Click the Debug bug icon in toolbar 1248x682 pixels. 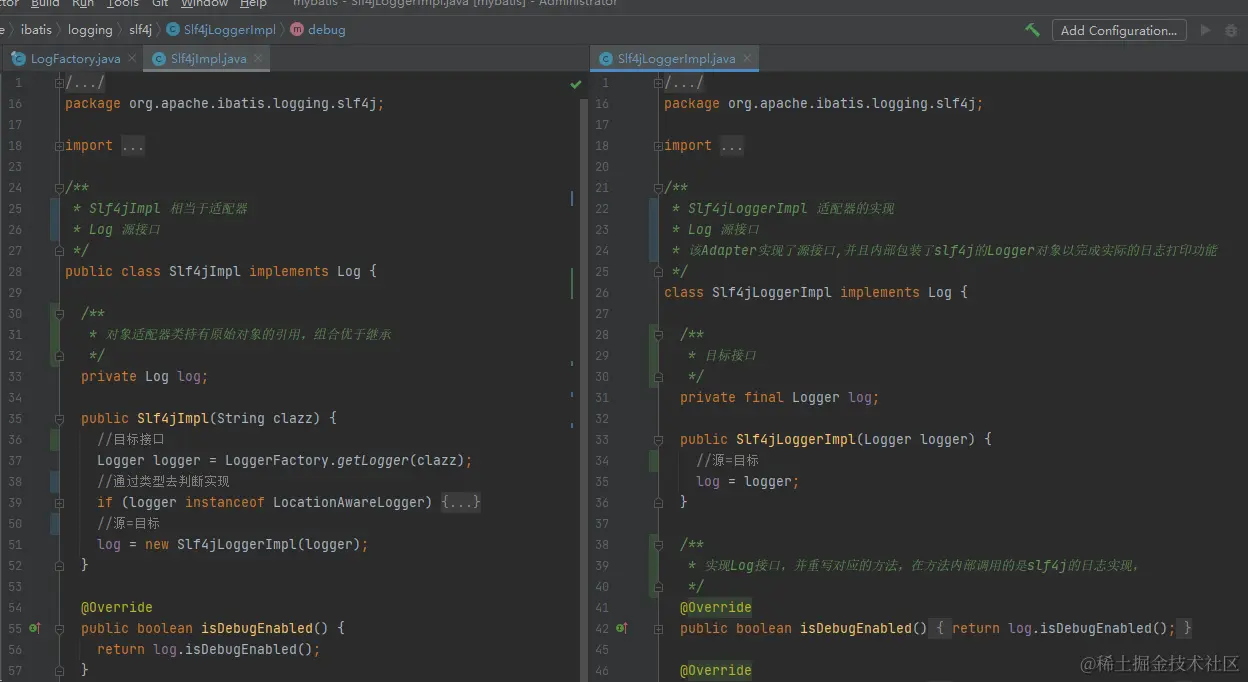pos(1232,30)
